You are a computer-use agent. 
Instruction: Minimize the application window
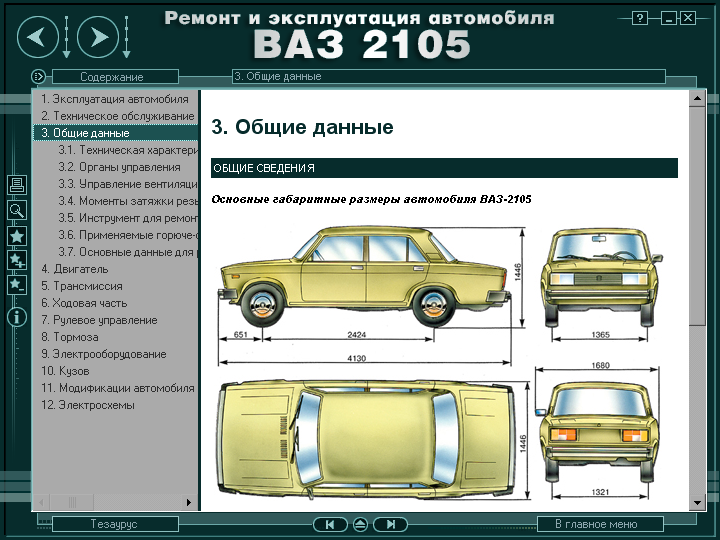coord(669,18)
